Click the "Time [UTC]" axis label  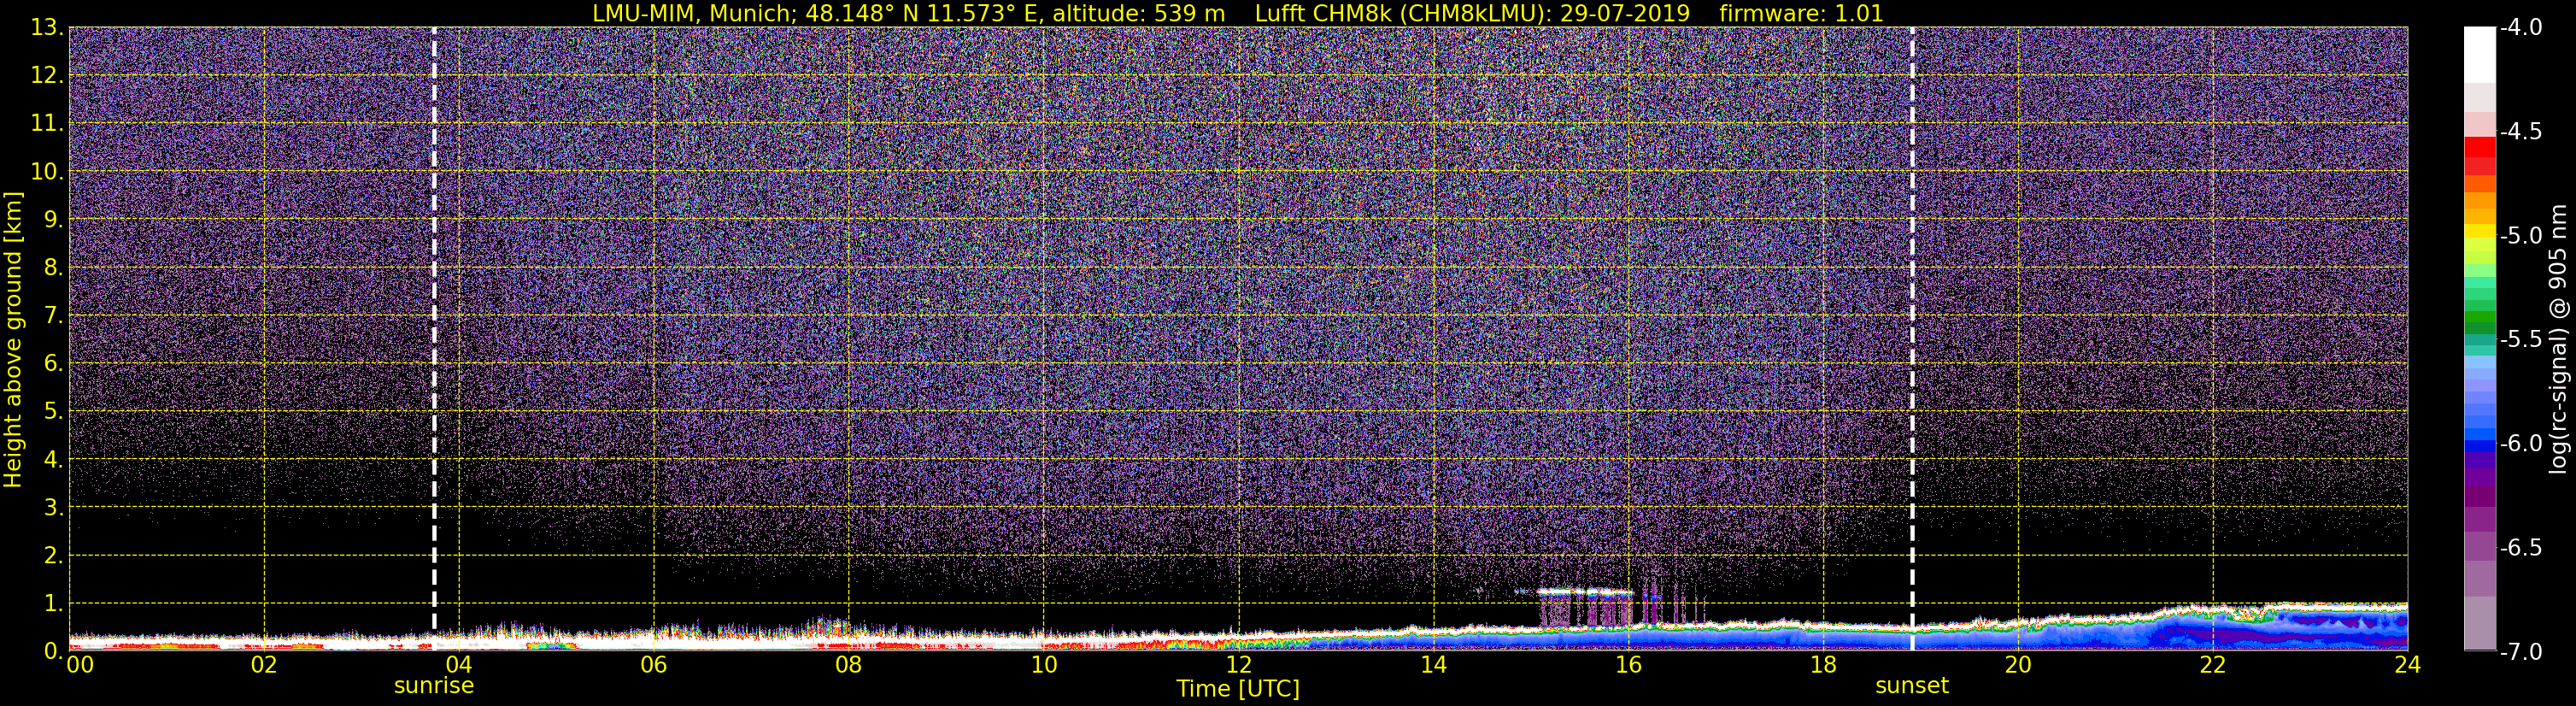(x=1238, y=689)
